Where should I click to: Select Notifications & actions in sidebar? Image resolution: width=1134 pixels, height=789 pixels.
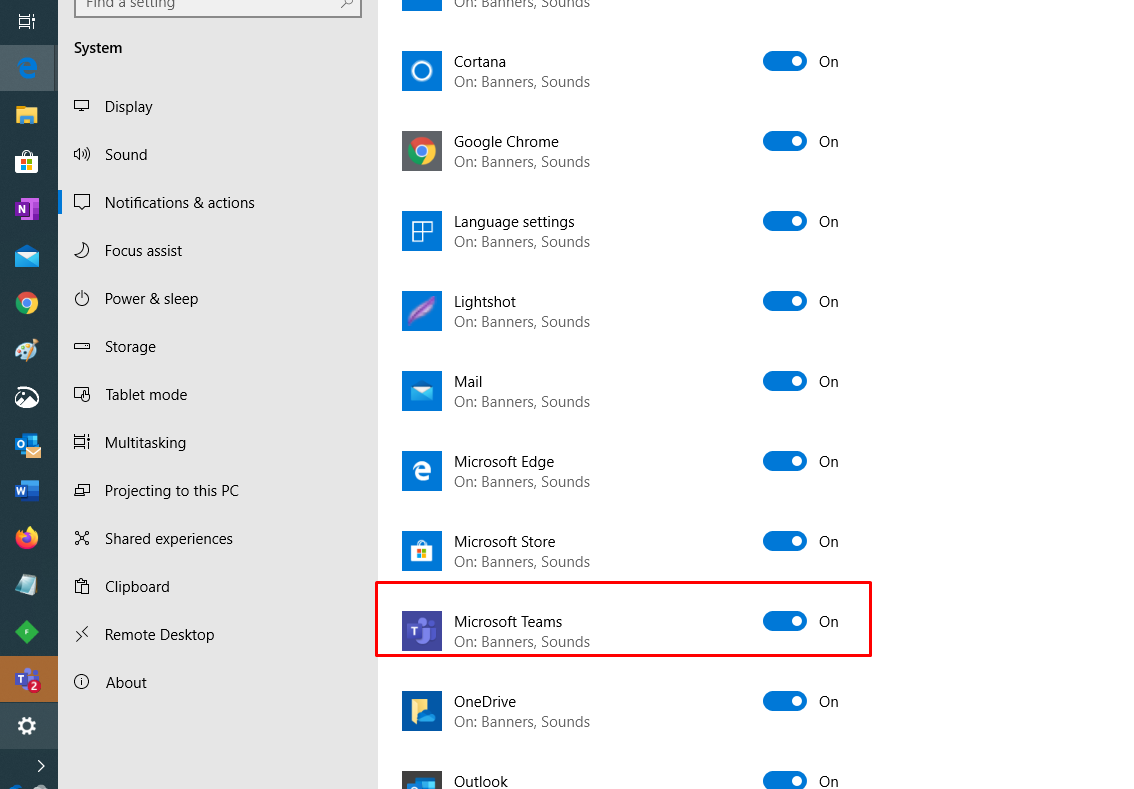pyautogui.click(x=218, y=202)
